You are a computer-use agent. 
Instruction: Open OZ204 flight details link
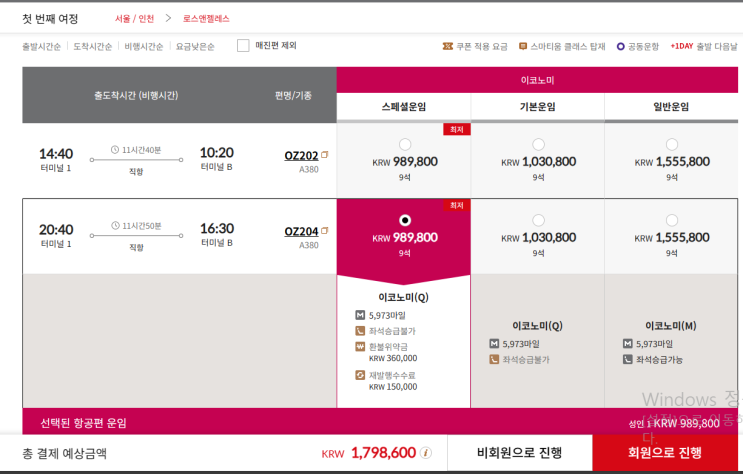[301, 231]
